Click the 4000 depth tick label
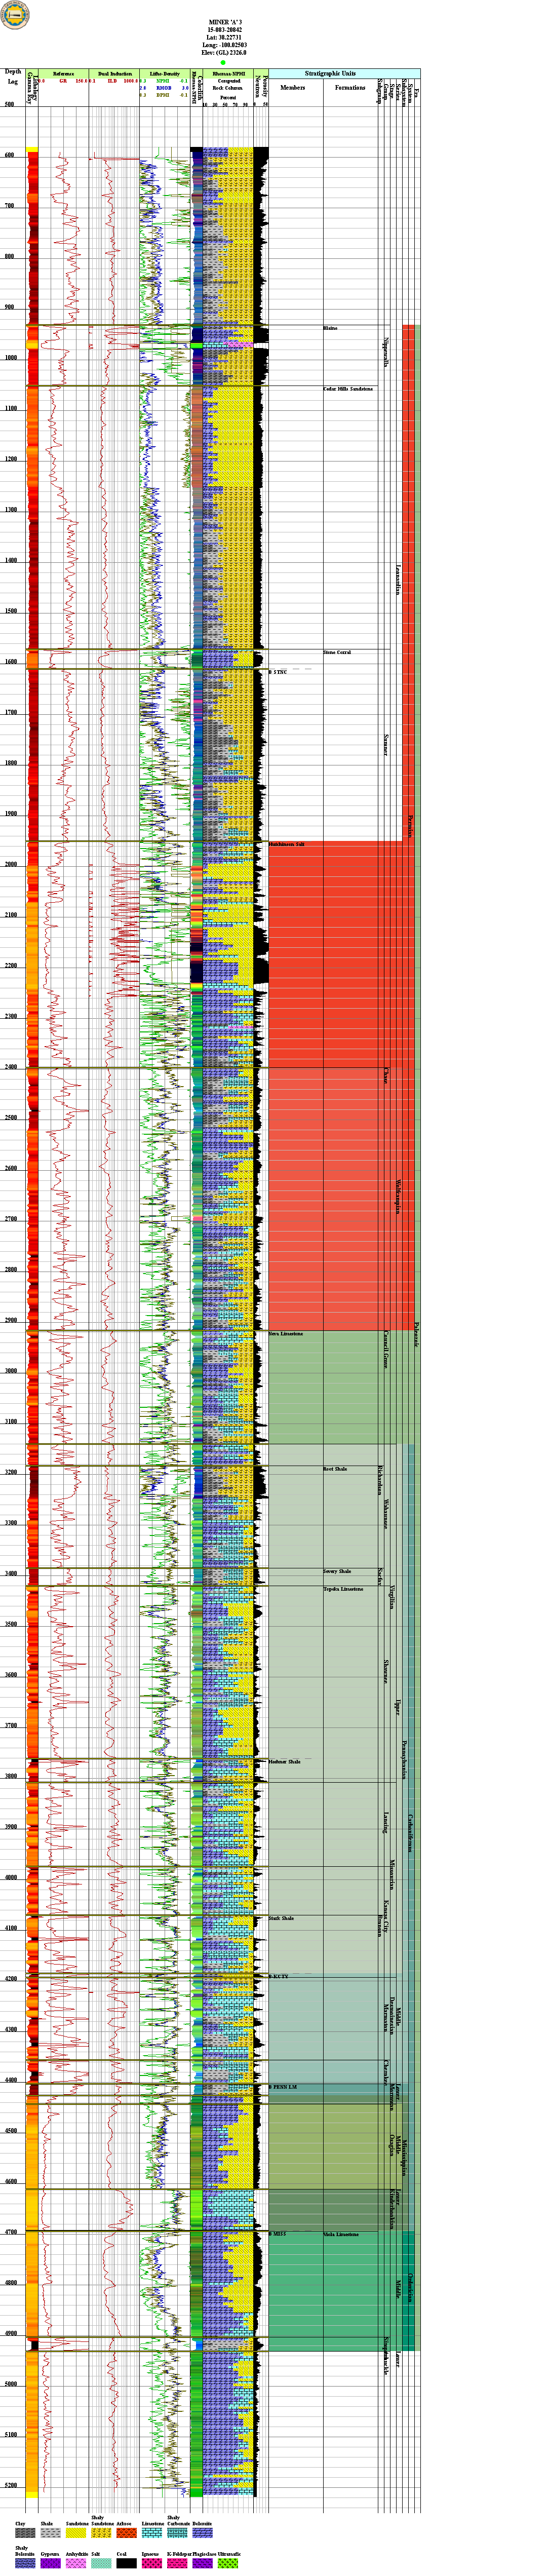547x2576 pixels. coord(10,1877)
